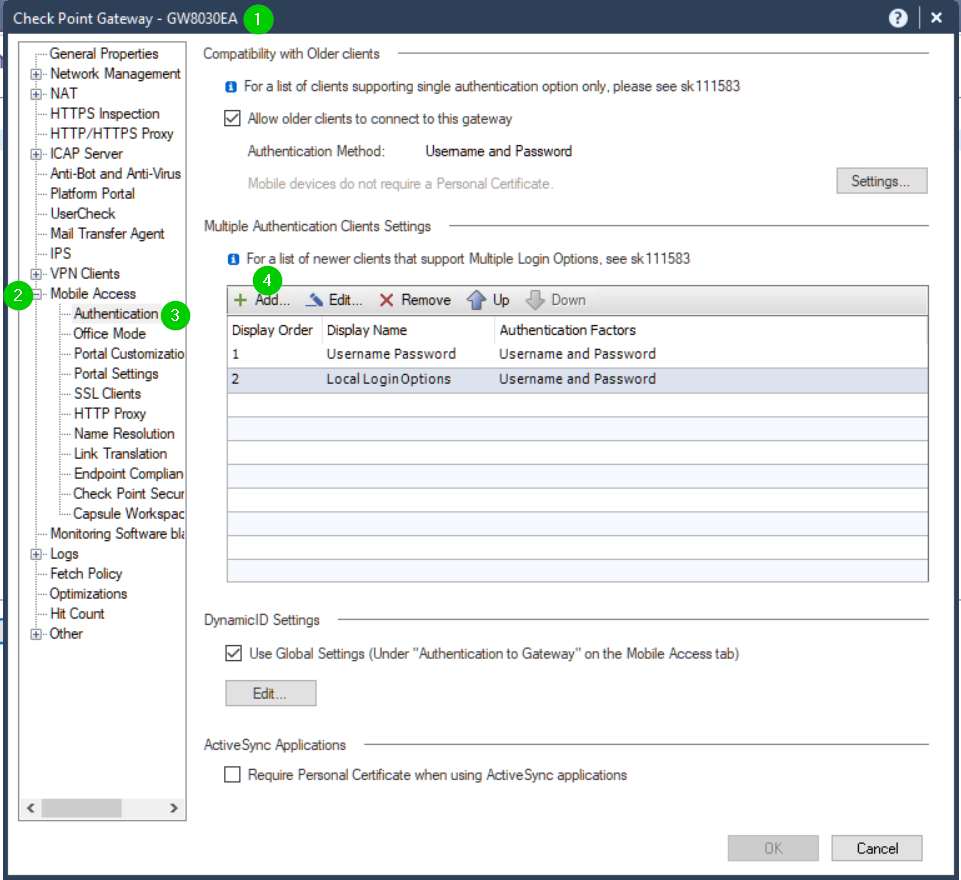Click info icon beside sk111583 older clients note
Viewport: 961px width, 880px height.
coord(232,87)
